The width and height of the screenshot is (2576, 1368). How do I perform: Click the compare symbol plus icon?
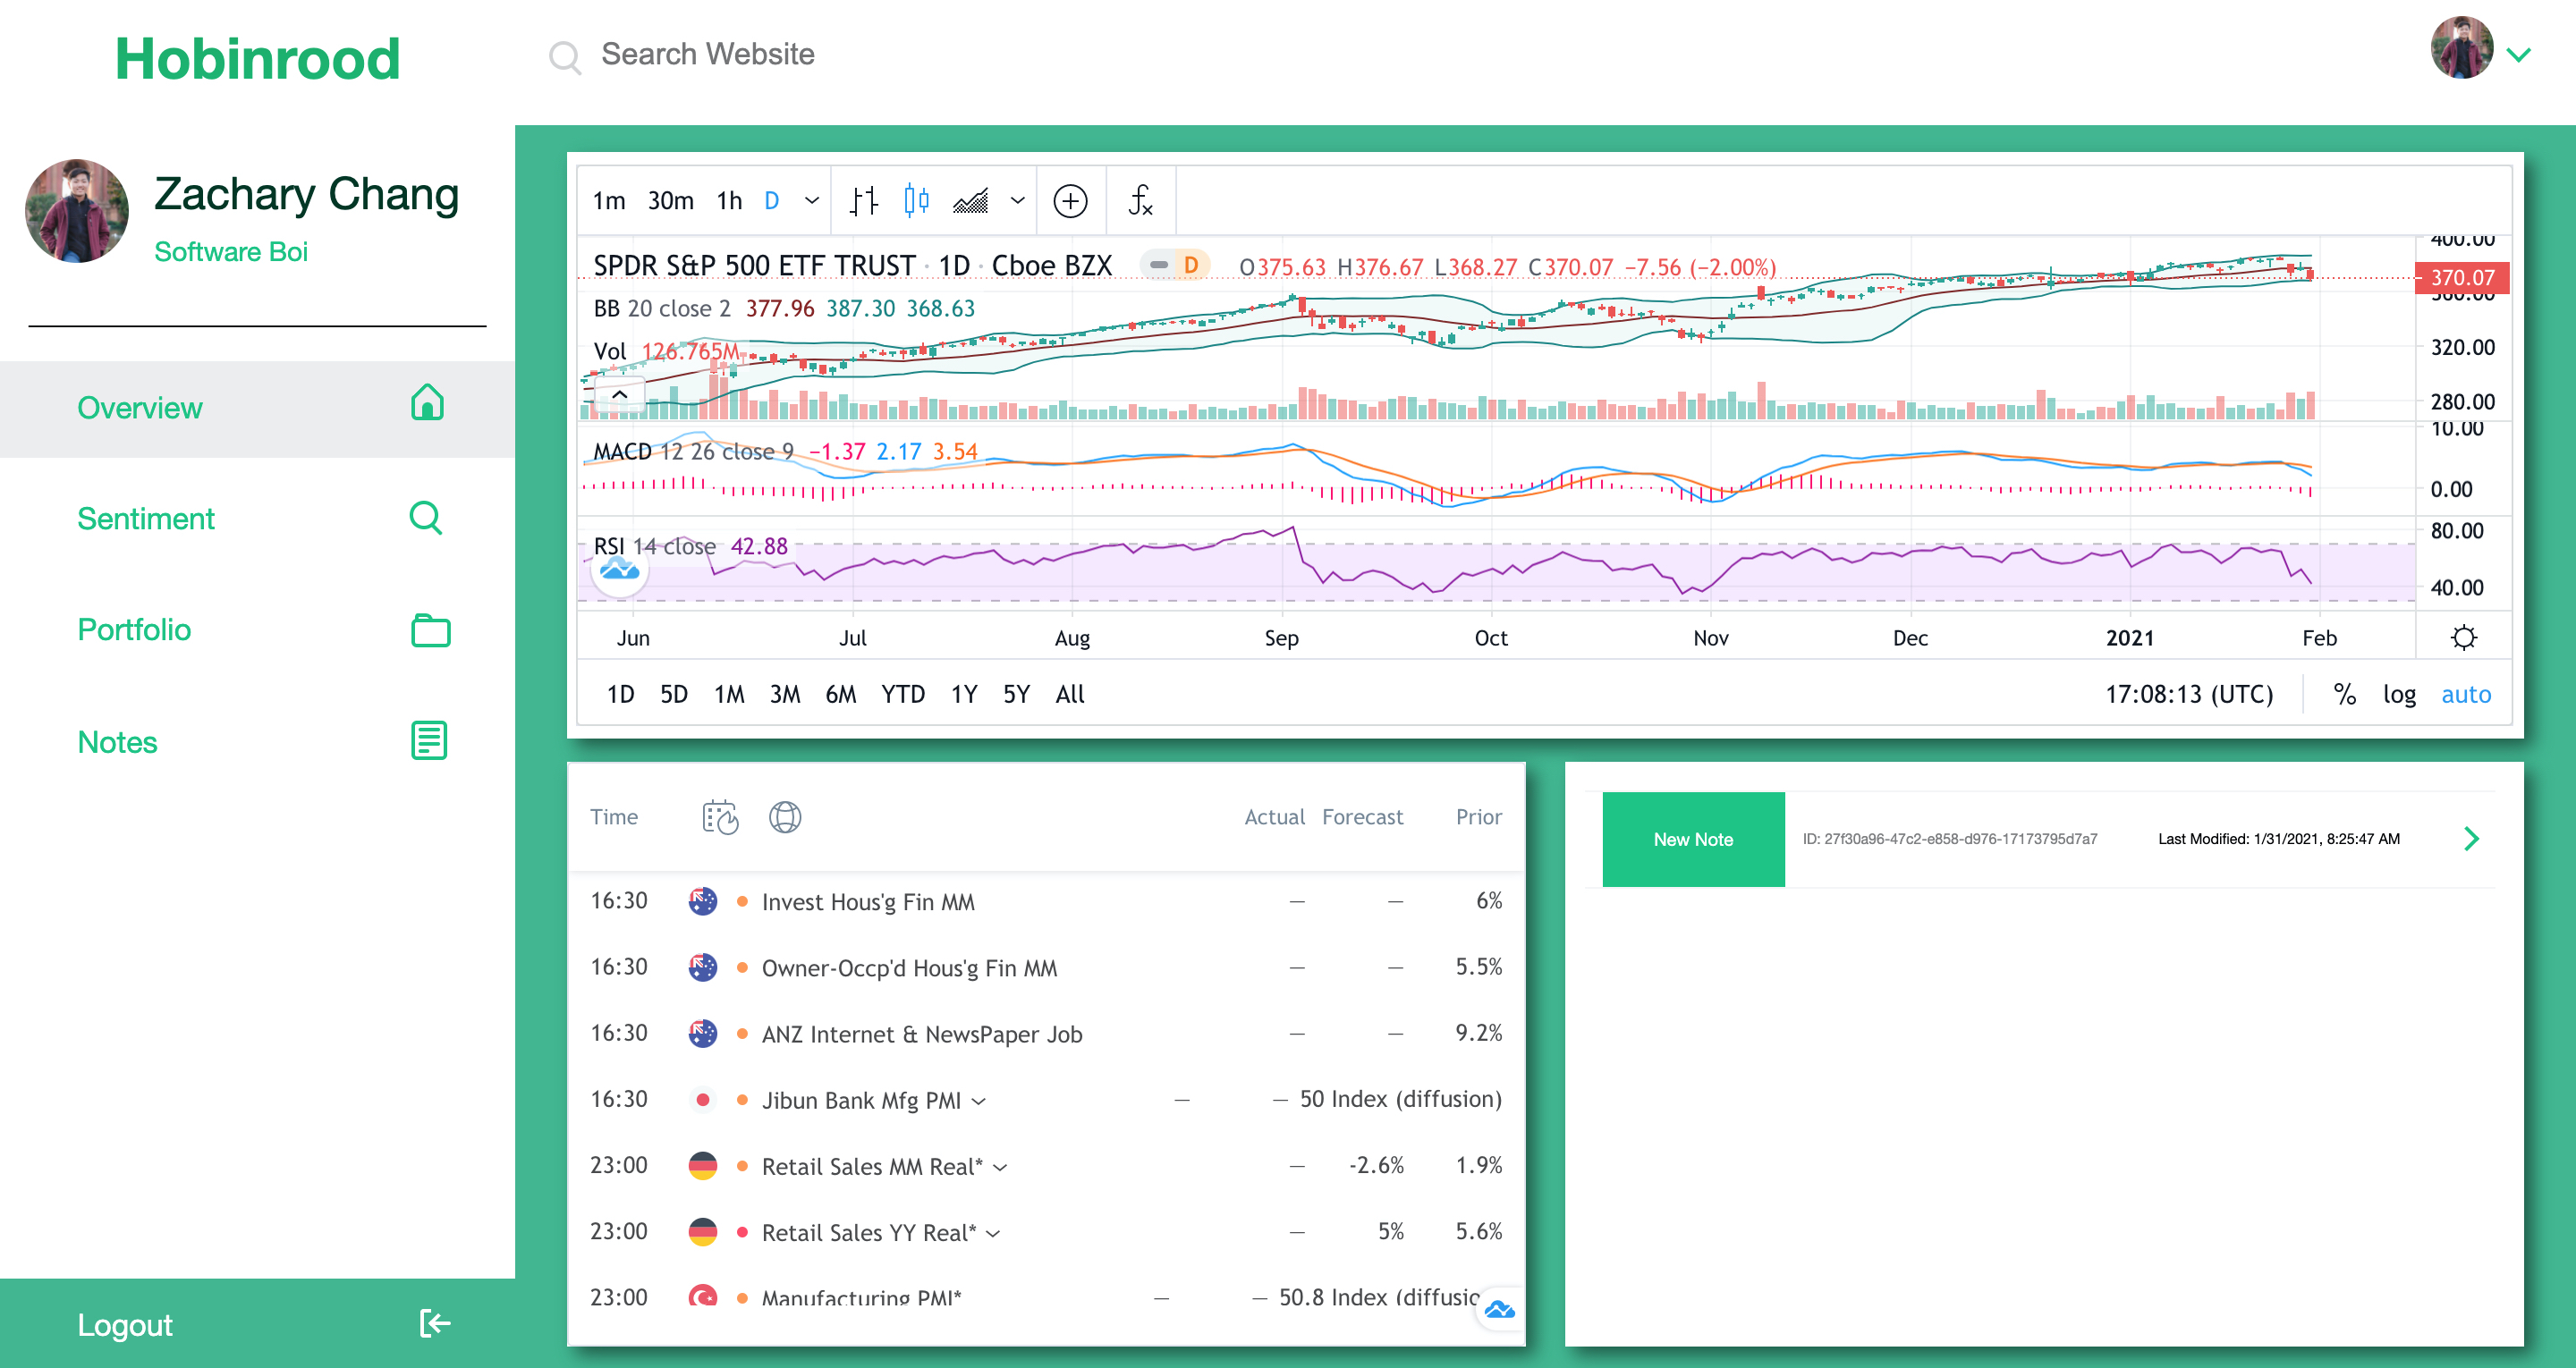click(x=1070, y=201)
